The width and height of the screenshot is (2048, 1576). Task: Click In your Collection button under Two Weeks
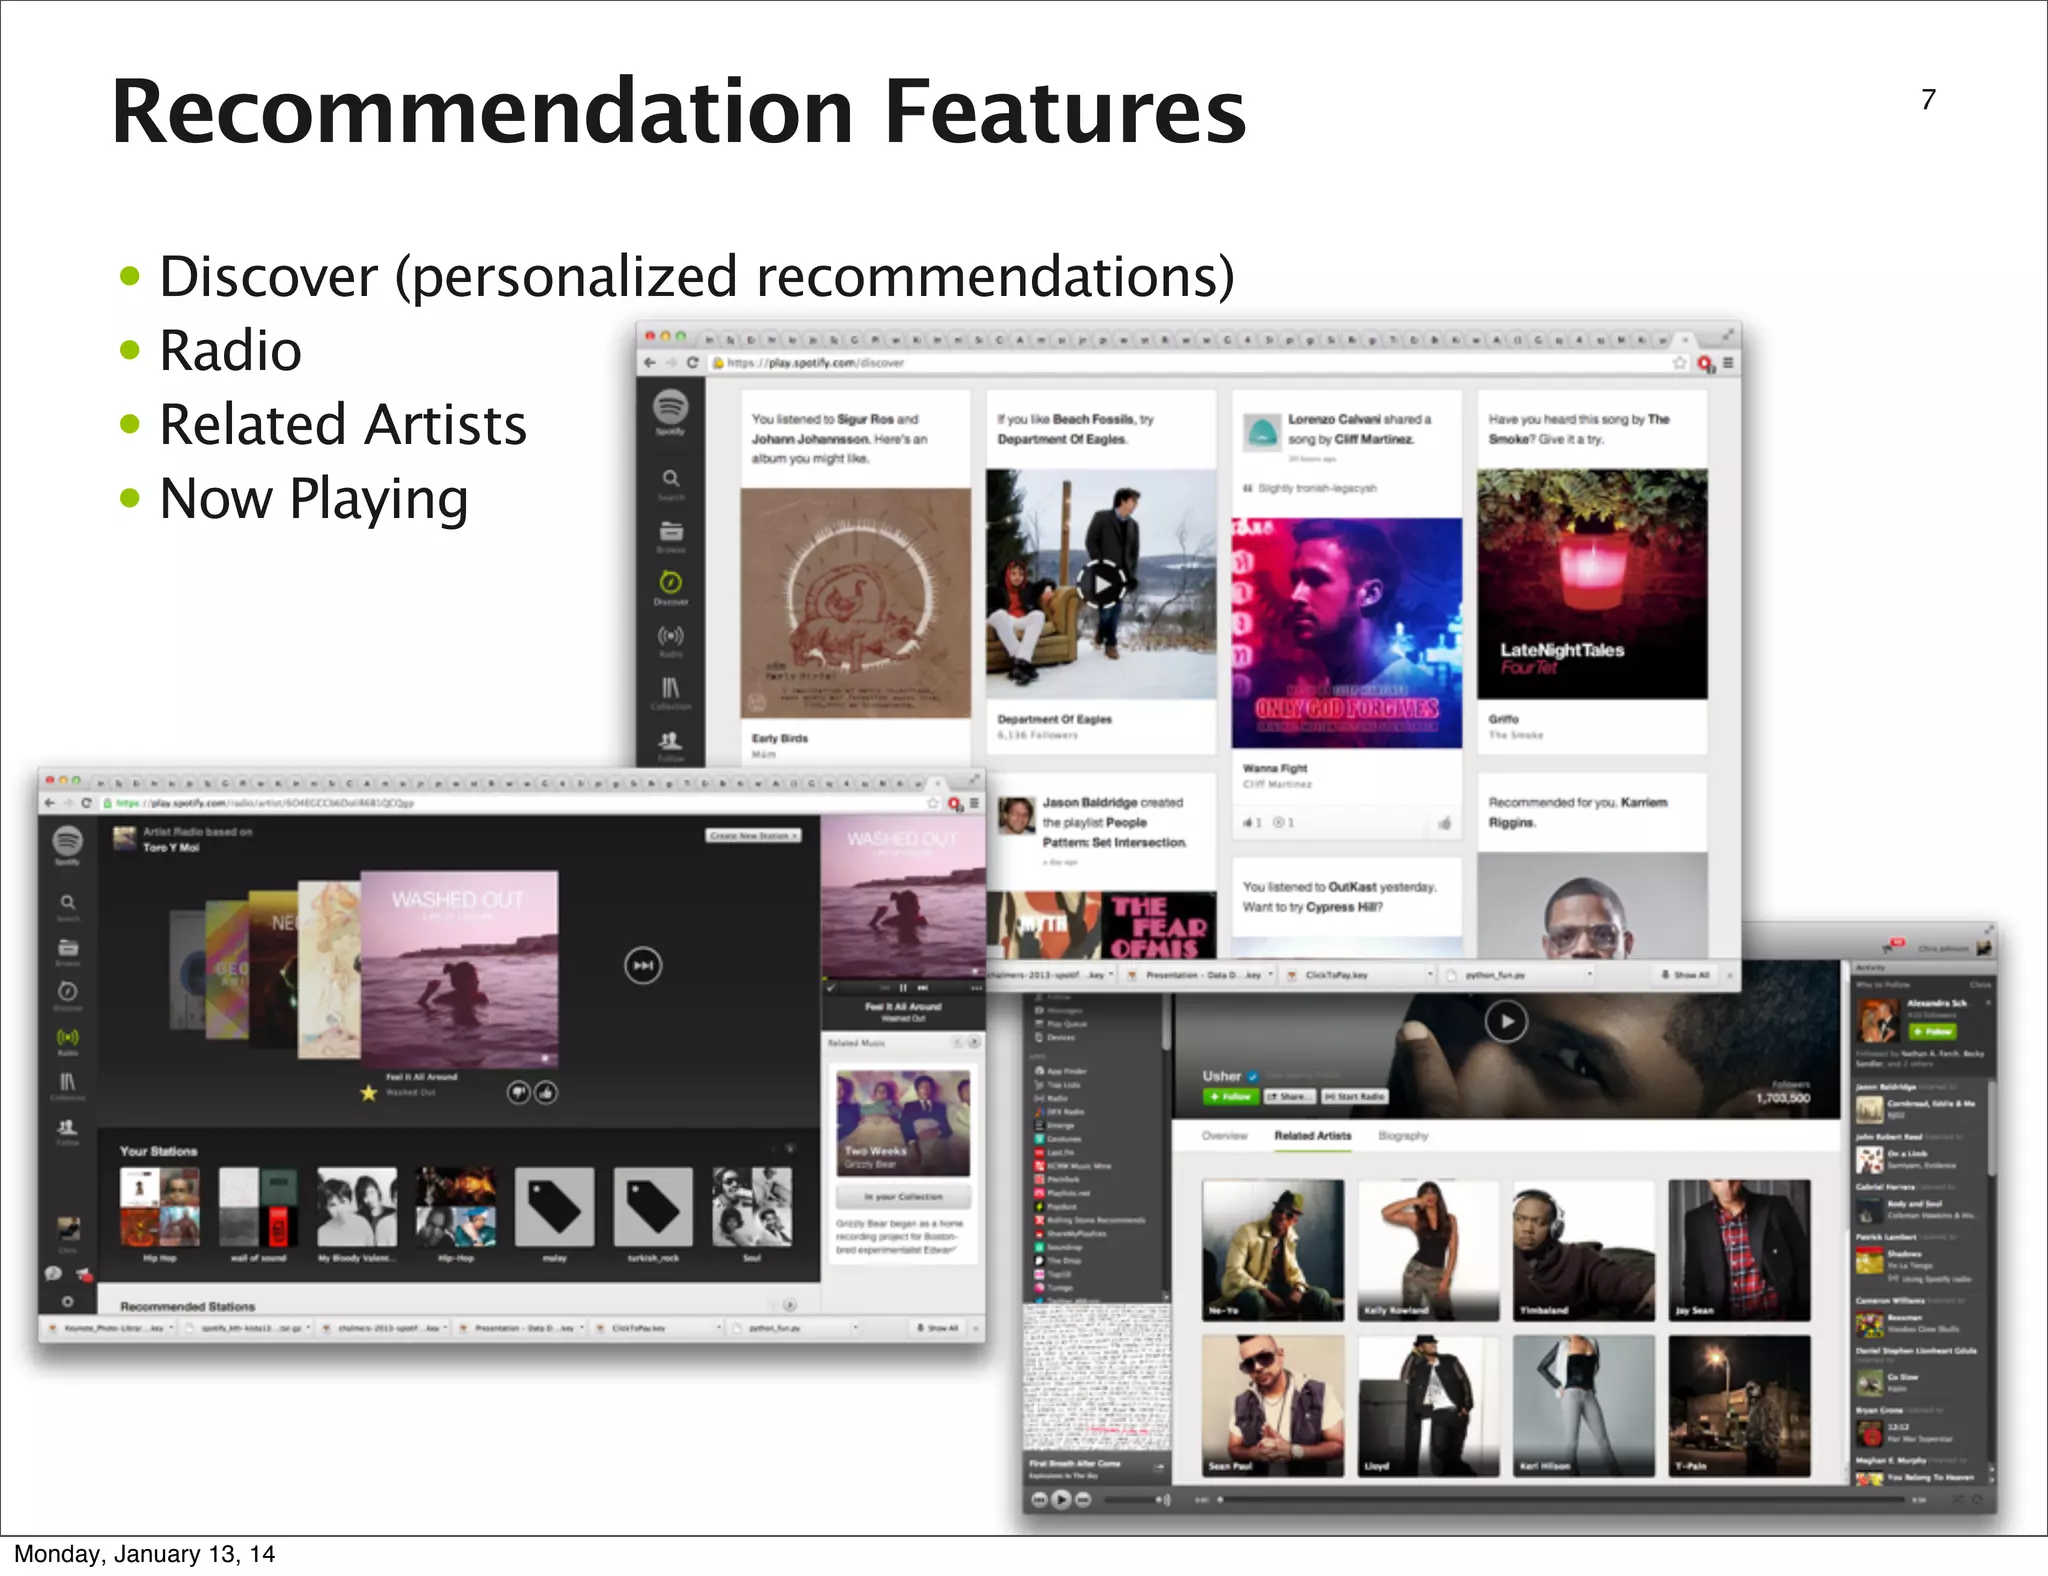point(903,1196)
